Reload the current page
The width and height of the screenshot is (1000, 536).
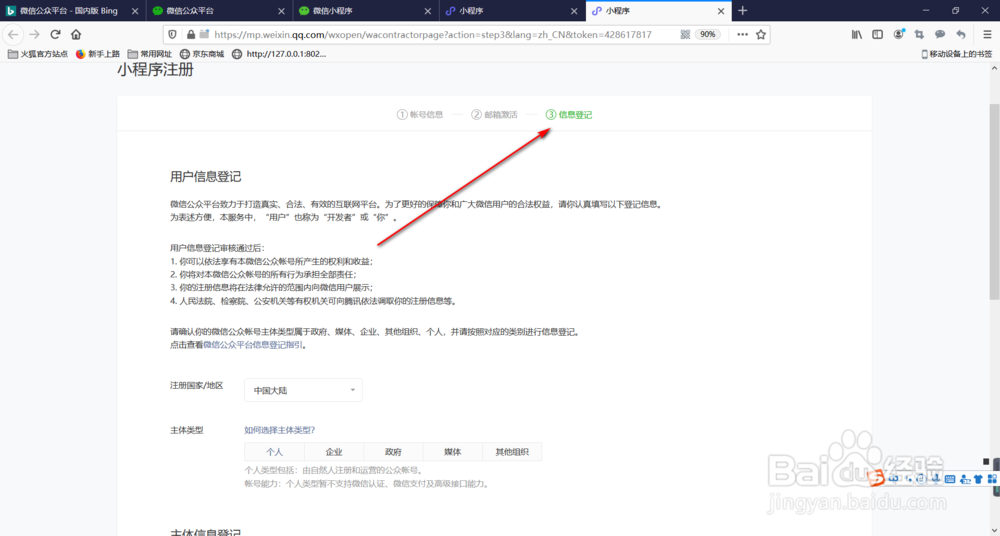(x=55, y=34)
